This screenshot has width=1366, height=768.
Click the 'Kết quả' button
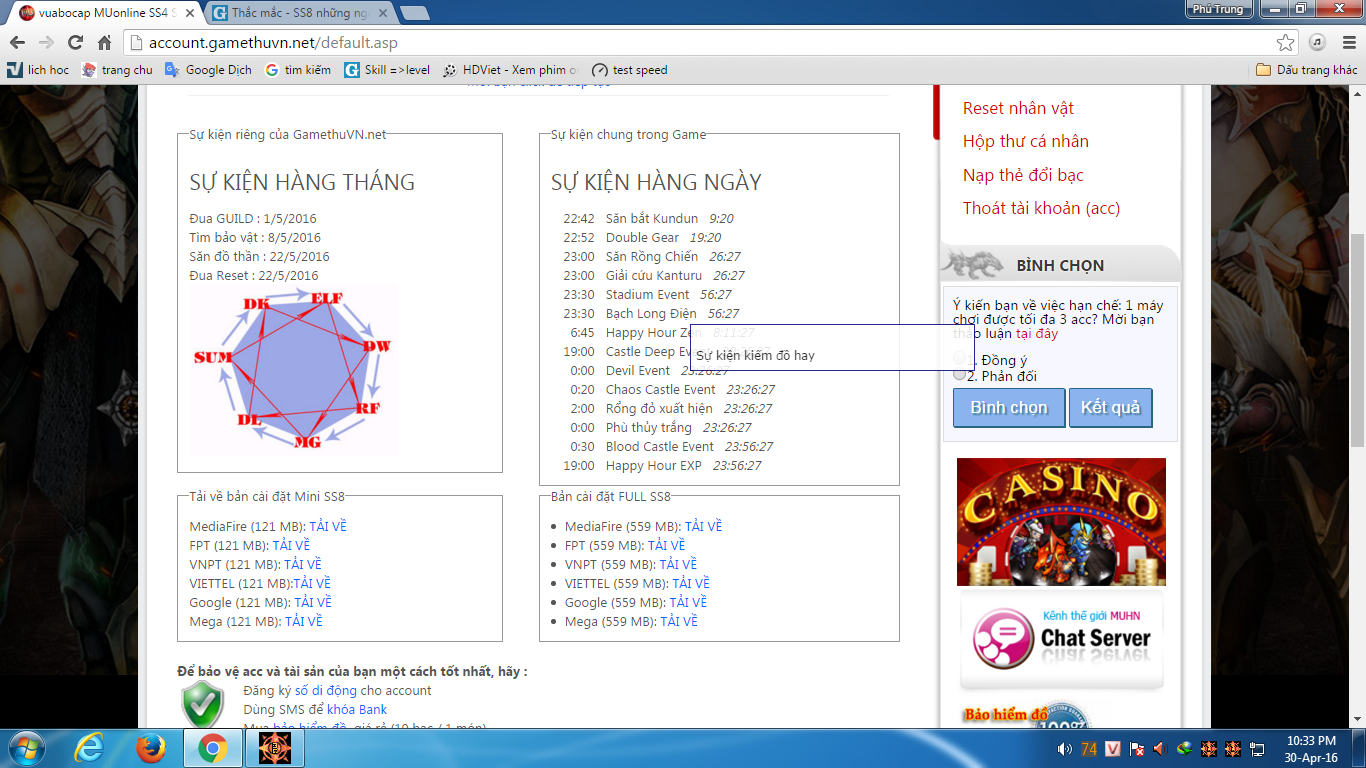coord(1110,408)
